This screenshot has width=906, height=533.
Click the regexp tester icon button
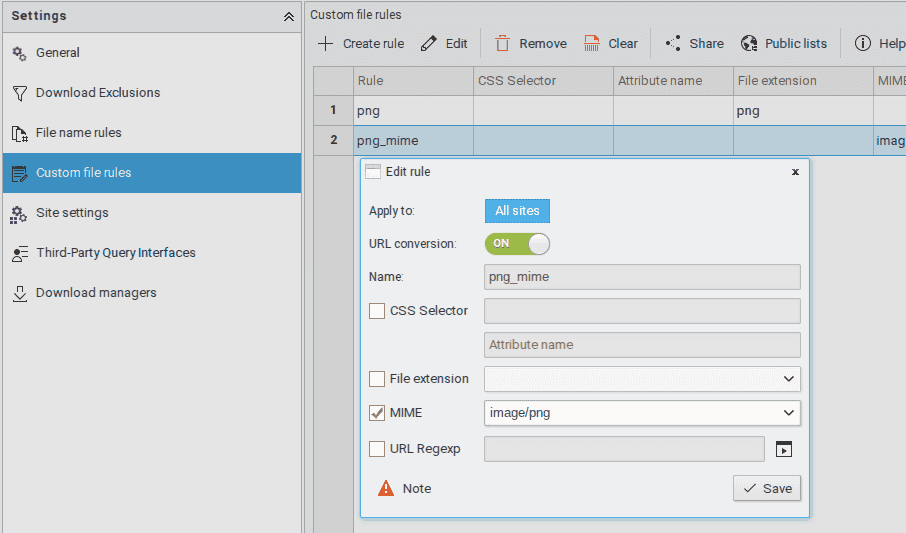click(784, 449)
